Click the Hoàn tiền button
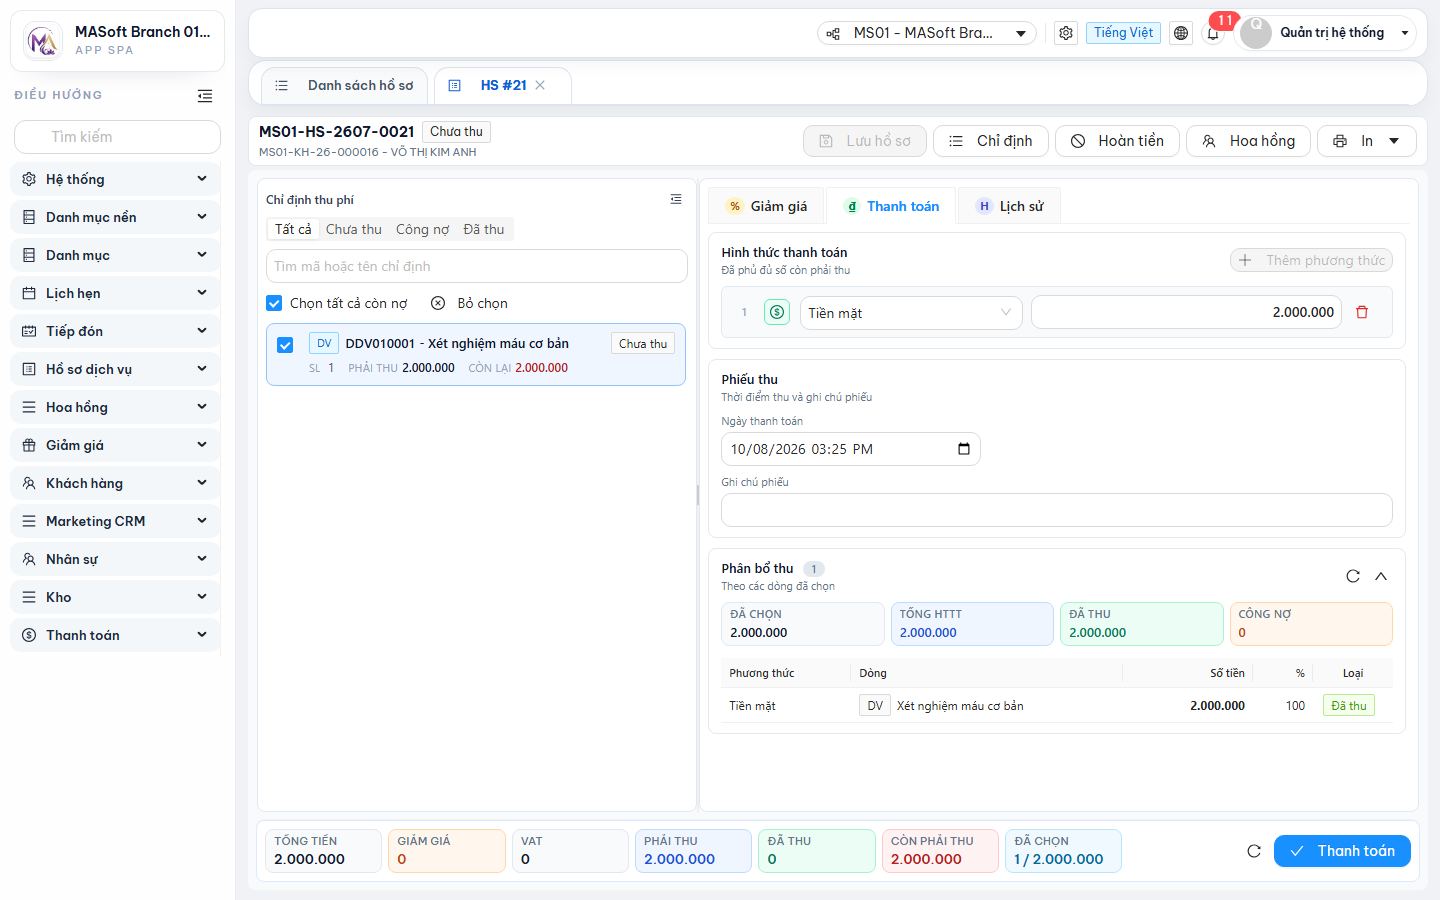 click(1117, 141)
